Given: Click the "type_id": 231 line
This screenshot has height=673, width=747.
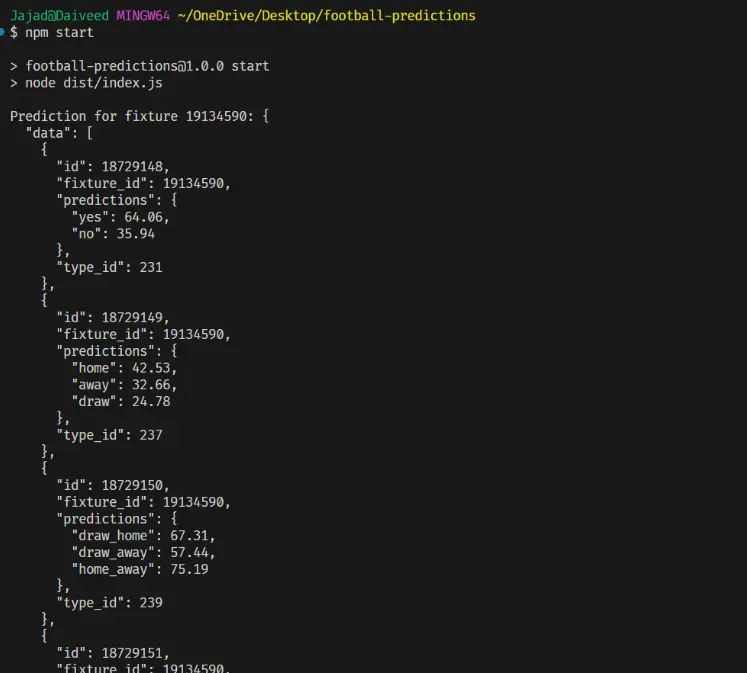Looking at the screenshot, I should (x=109, y=267).
